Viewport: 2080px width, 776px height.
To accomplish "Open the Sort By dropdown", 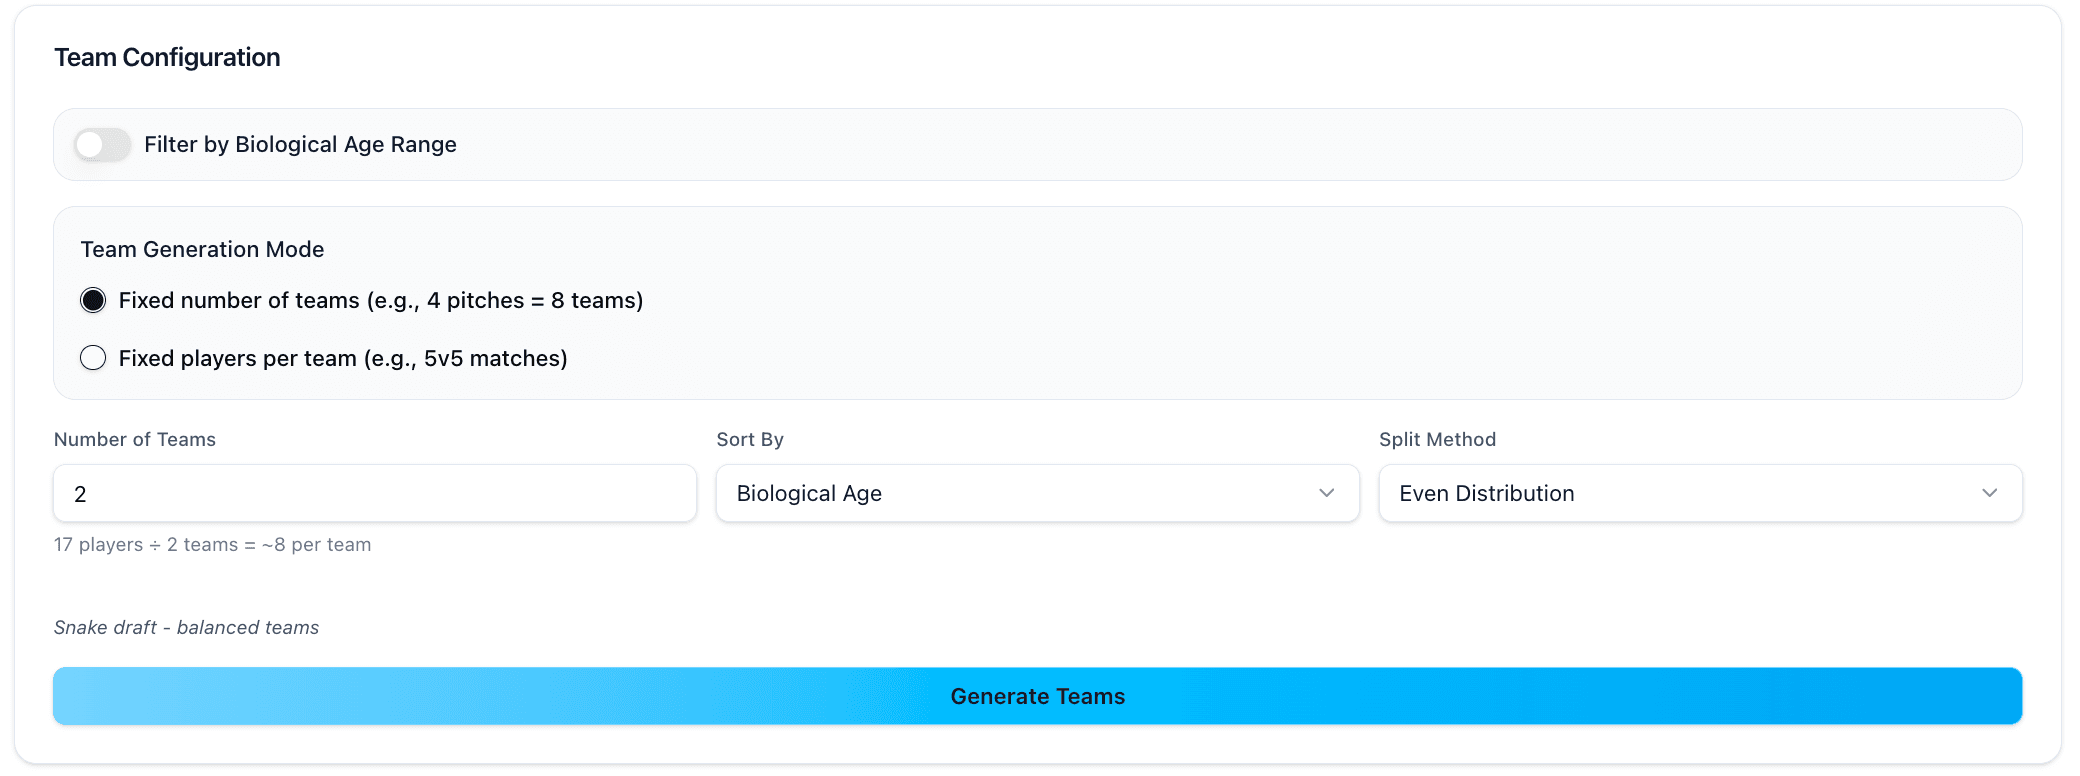I will coord(1037,493).
